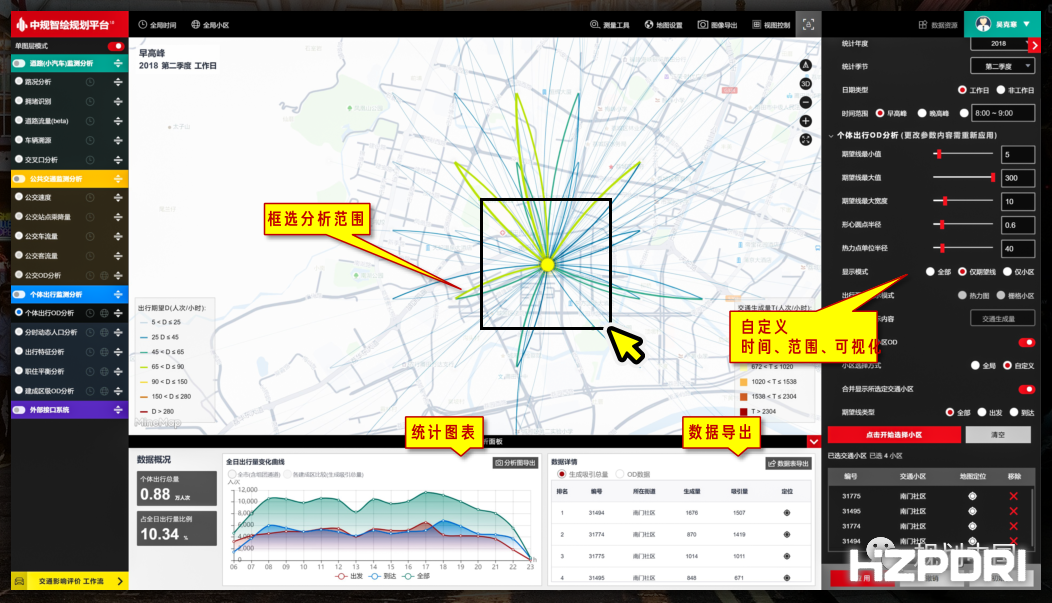Image resolution: width=1052 pixels, height=603 pixels.
Task: Open the 全局时间 menu item
Action: tap(156, 24)
